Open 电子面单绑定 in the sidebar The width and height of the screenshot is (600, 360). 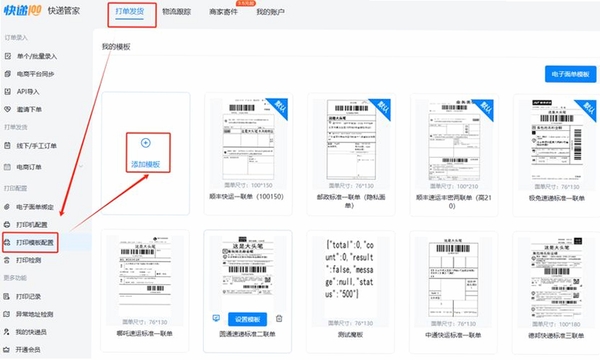(35, 207)
